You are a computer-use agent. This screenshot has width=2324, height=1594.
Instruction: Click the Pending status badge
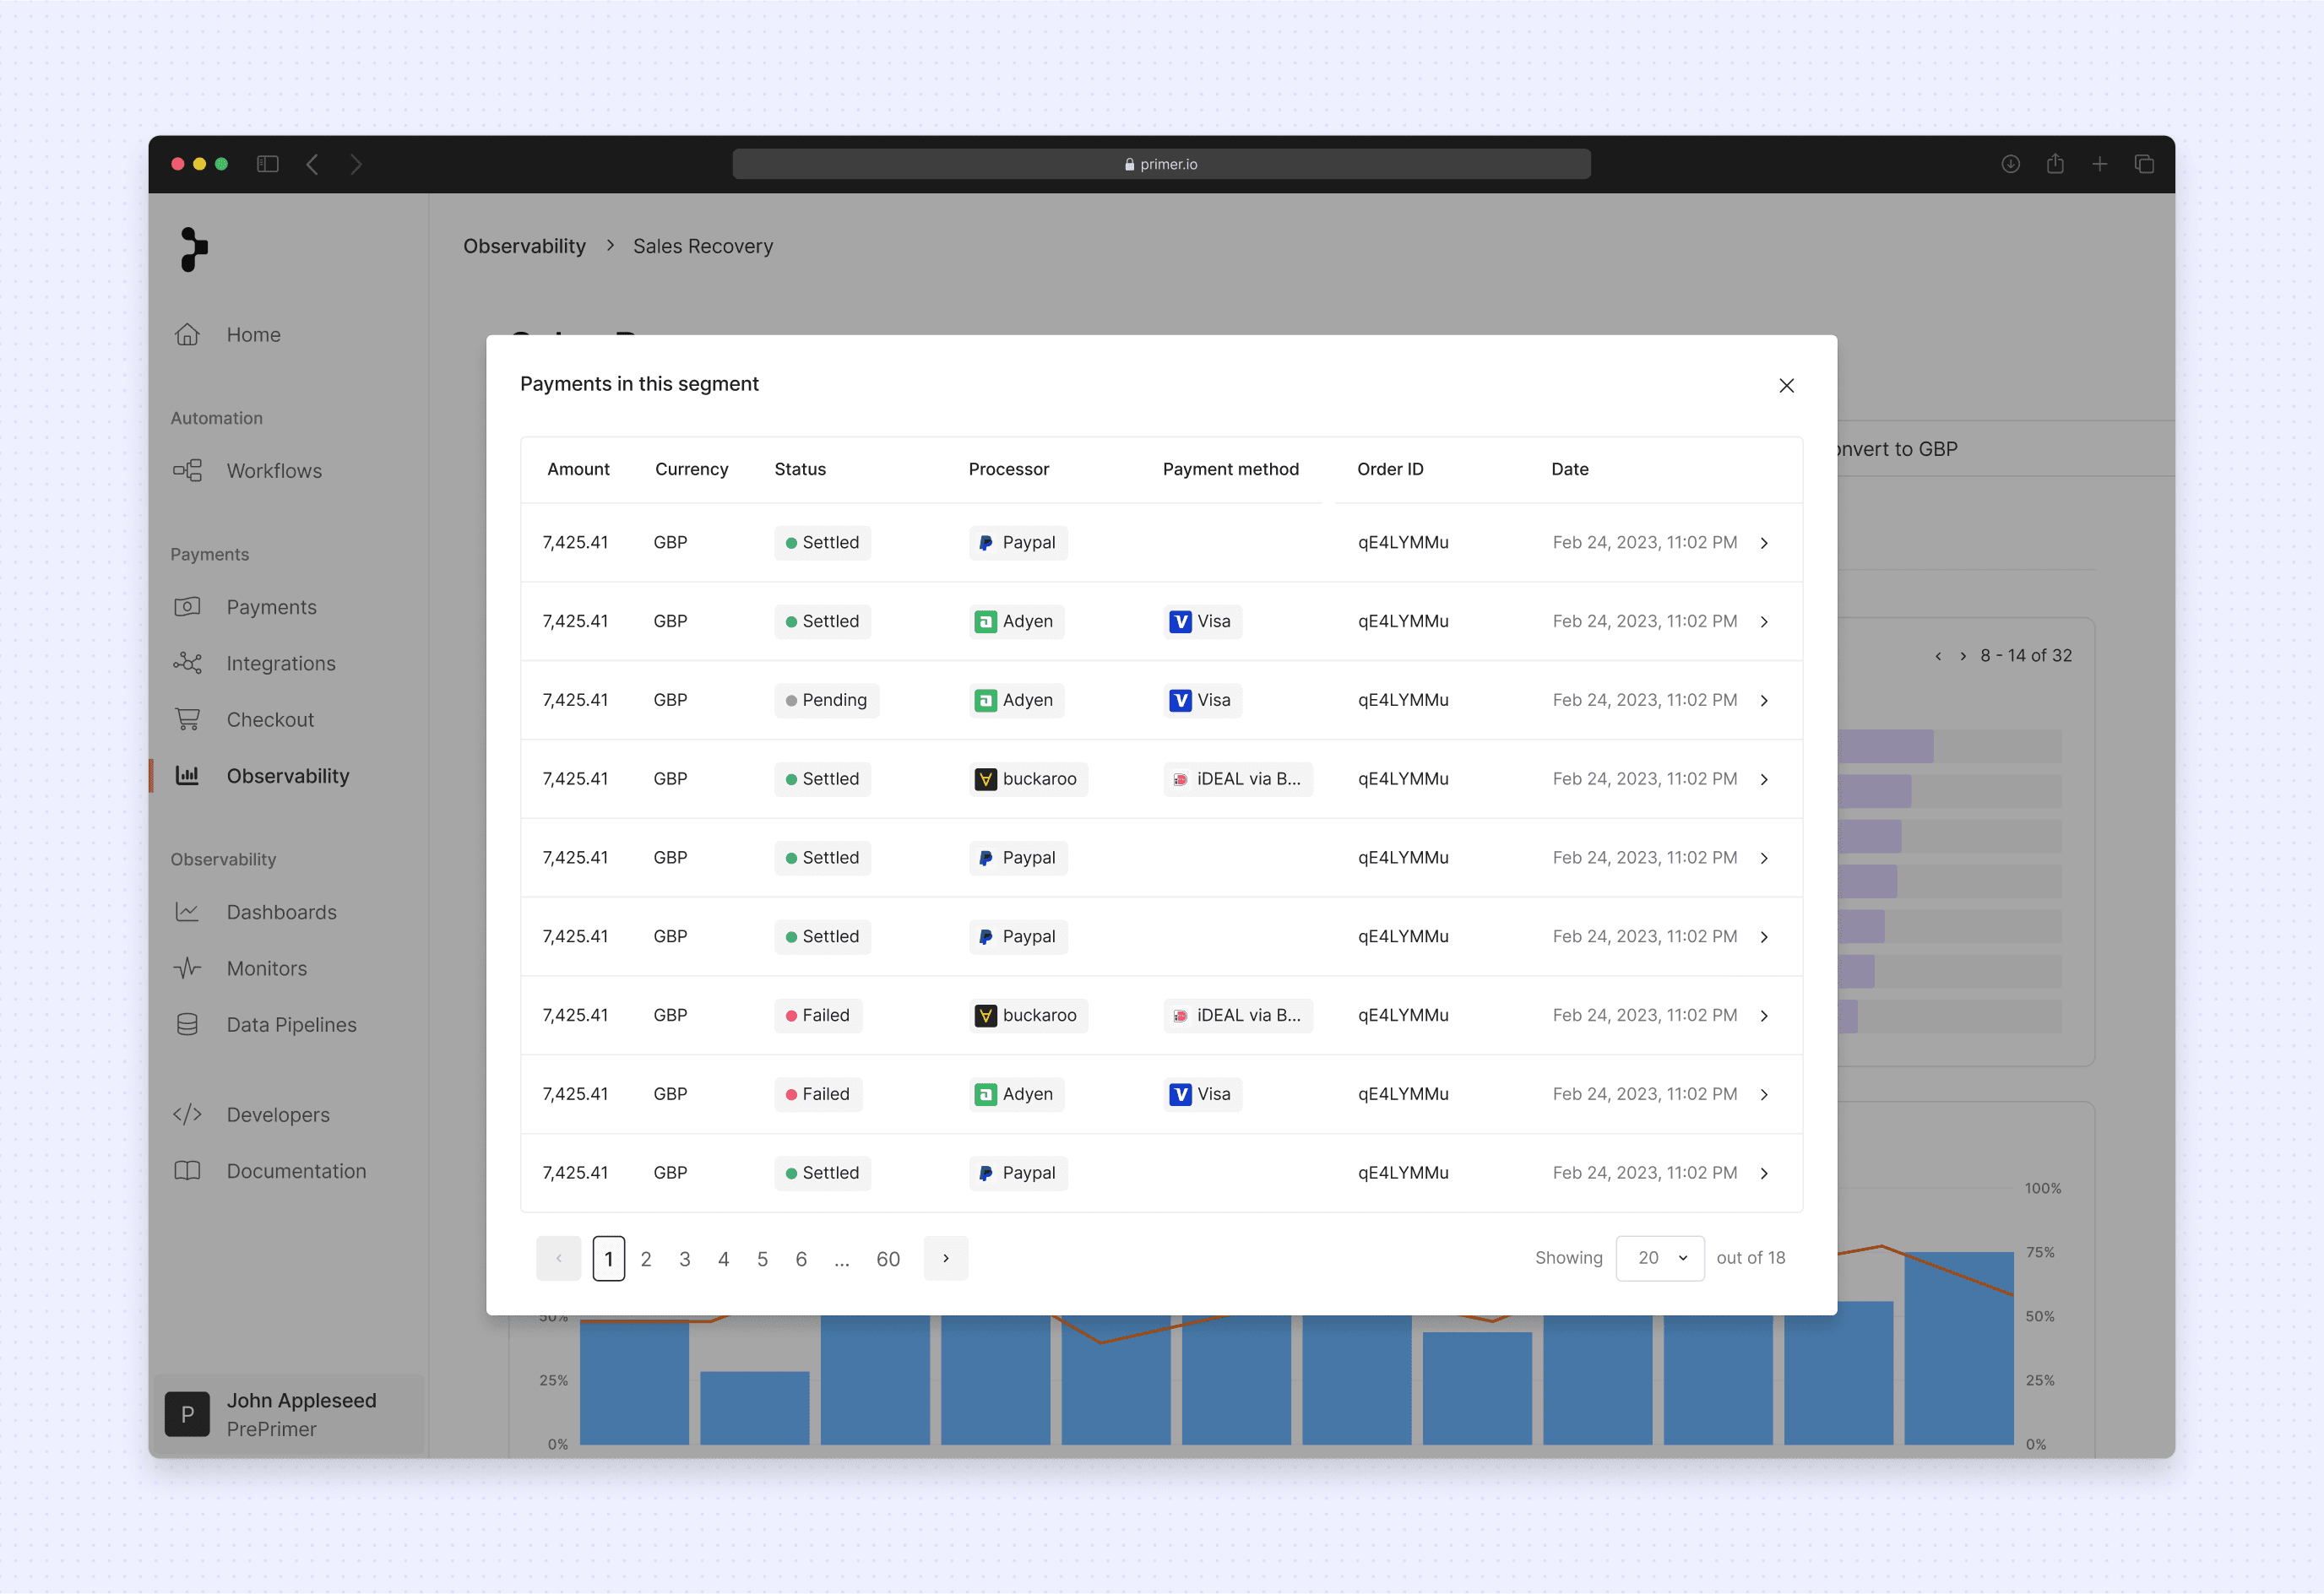[x=826, y=700]
